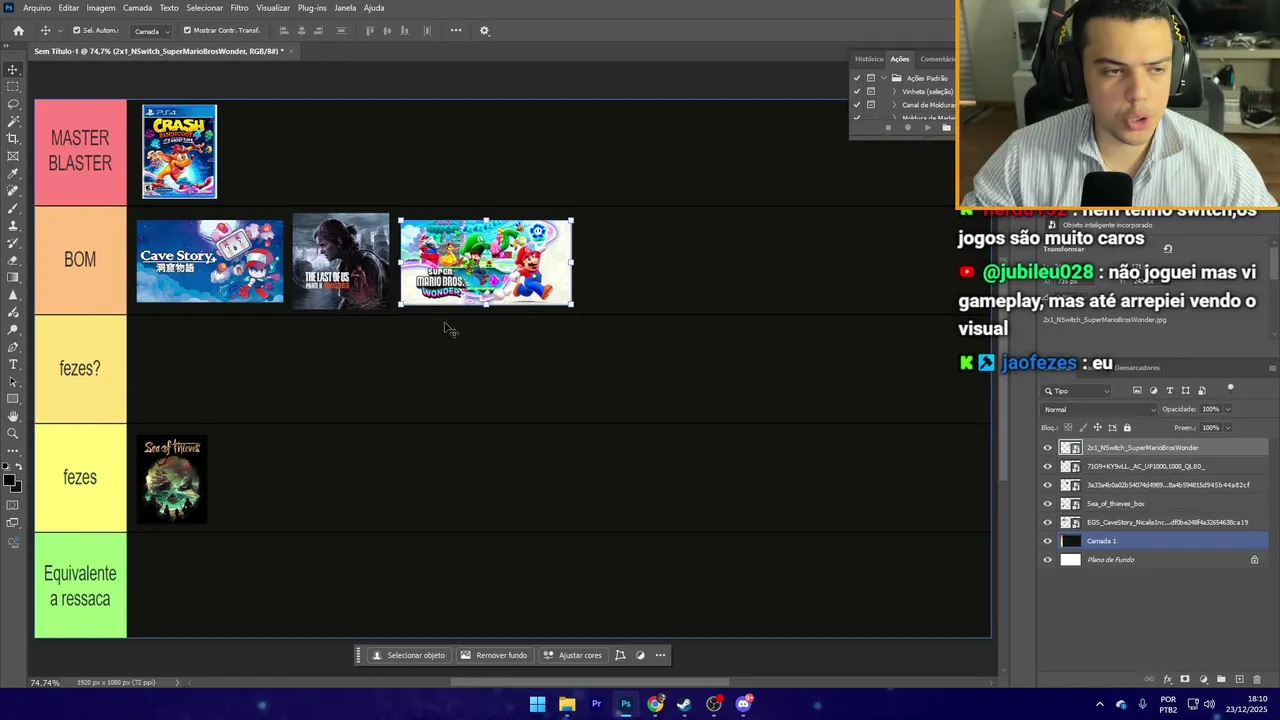The height and width of the screenshot is (720, 1280).
Task: Open the Normal blend mode dropdown
Action: point(1099,409)
